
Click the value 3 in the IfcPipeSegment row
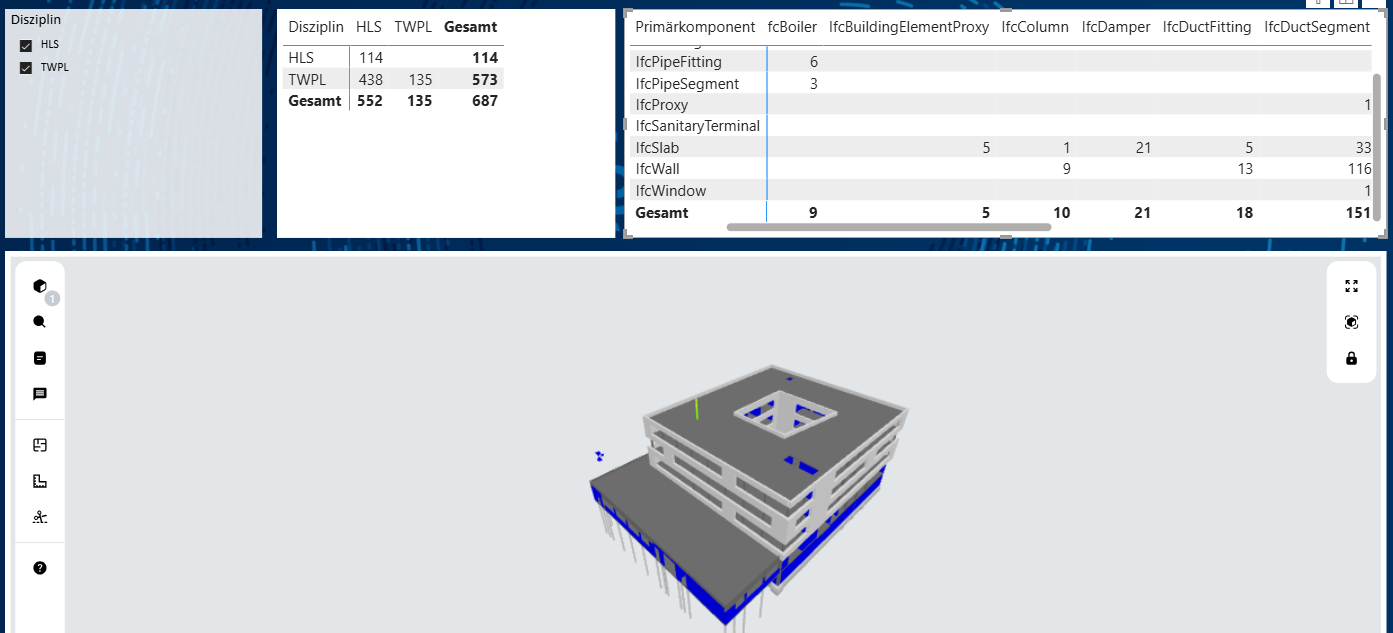(x=814, y=84)
